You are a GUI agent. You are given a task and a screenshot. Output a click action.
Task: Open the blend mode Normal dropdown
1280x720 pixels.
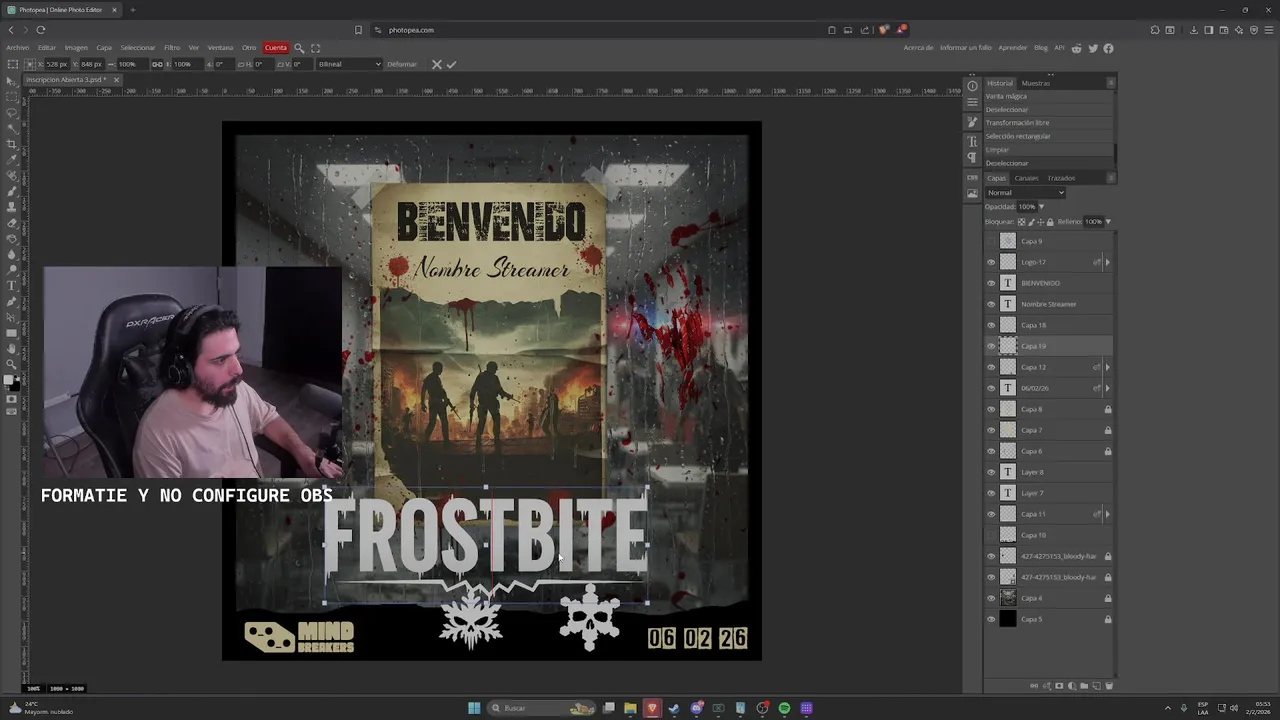pyautogui.click(x=1025, y=192)
